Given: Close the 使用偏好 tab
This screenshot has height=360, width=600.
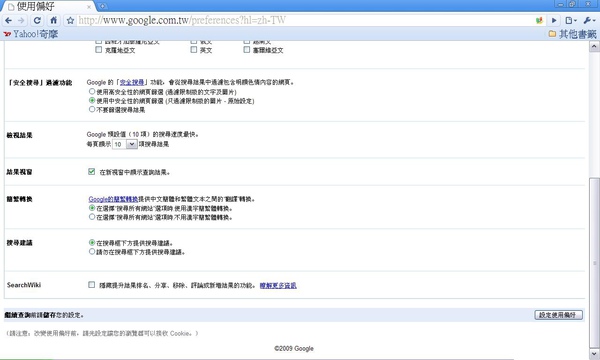Looking at the screenshot, I should [x=89, y=7].
